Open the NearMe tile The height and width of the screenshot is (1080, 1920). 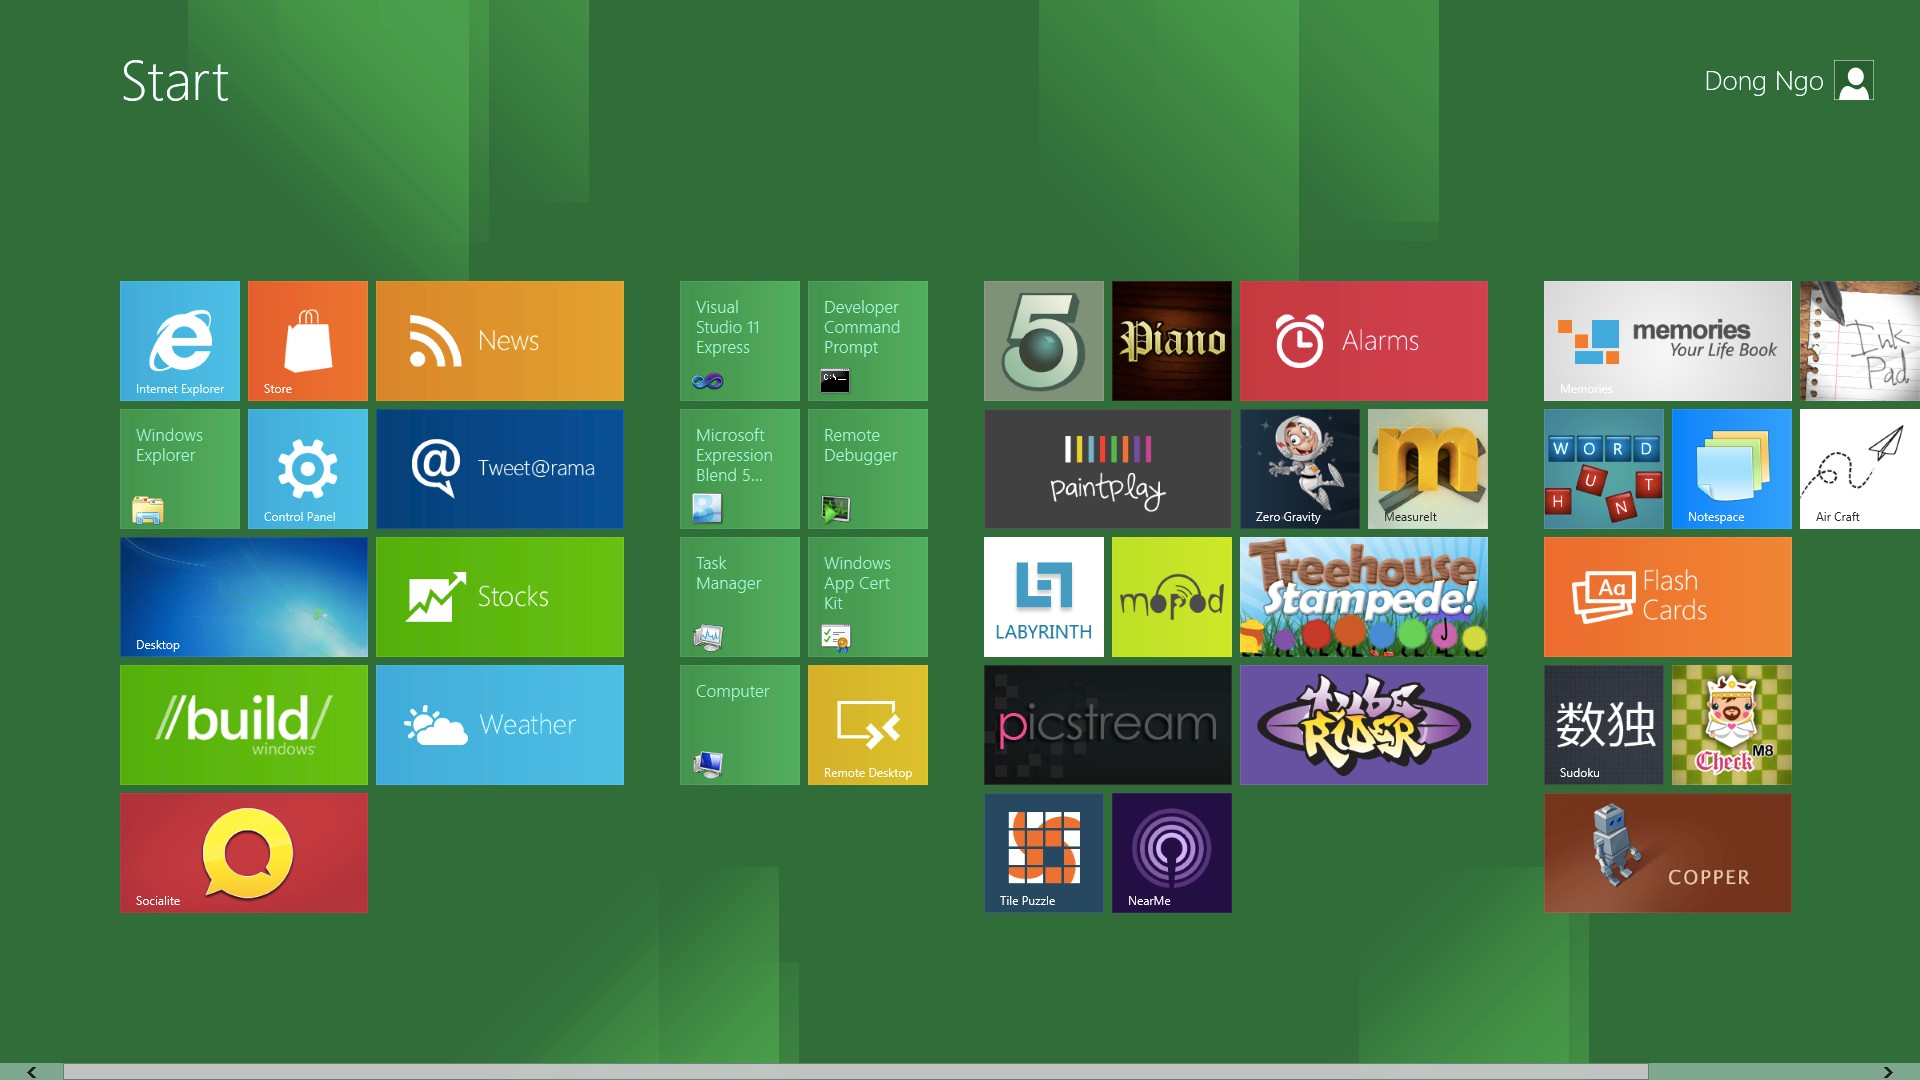(x=1172, y=853)
